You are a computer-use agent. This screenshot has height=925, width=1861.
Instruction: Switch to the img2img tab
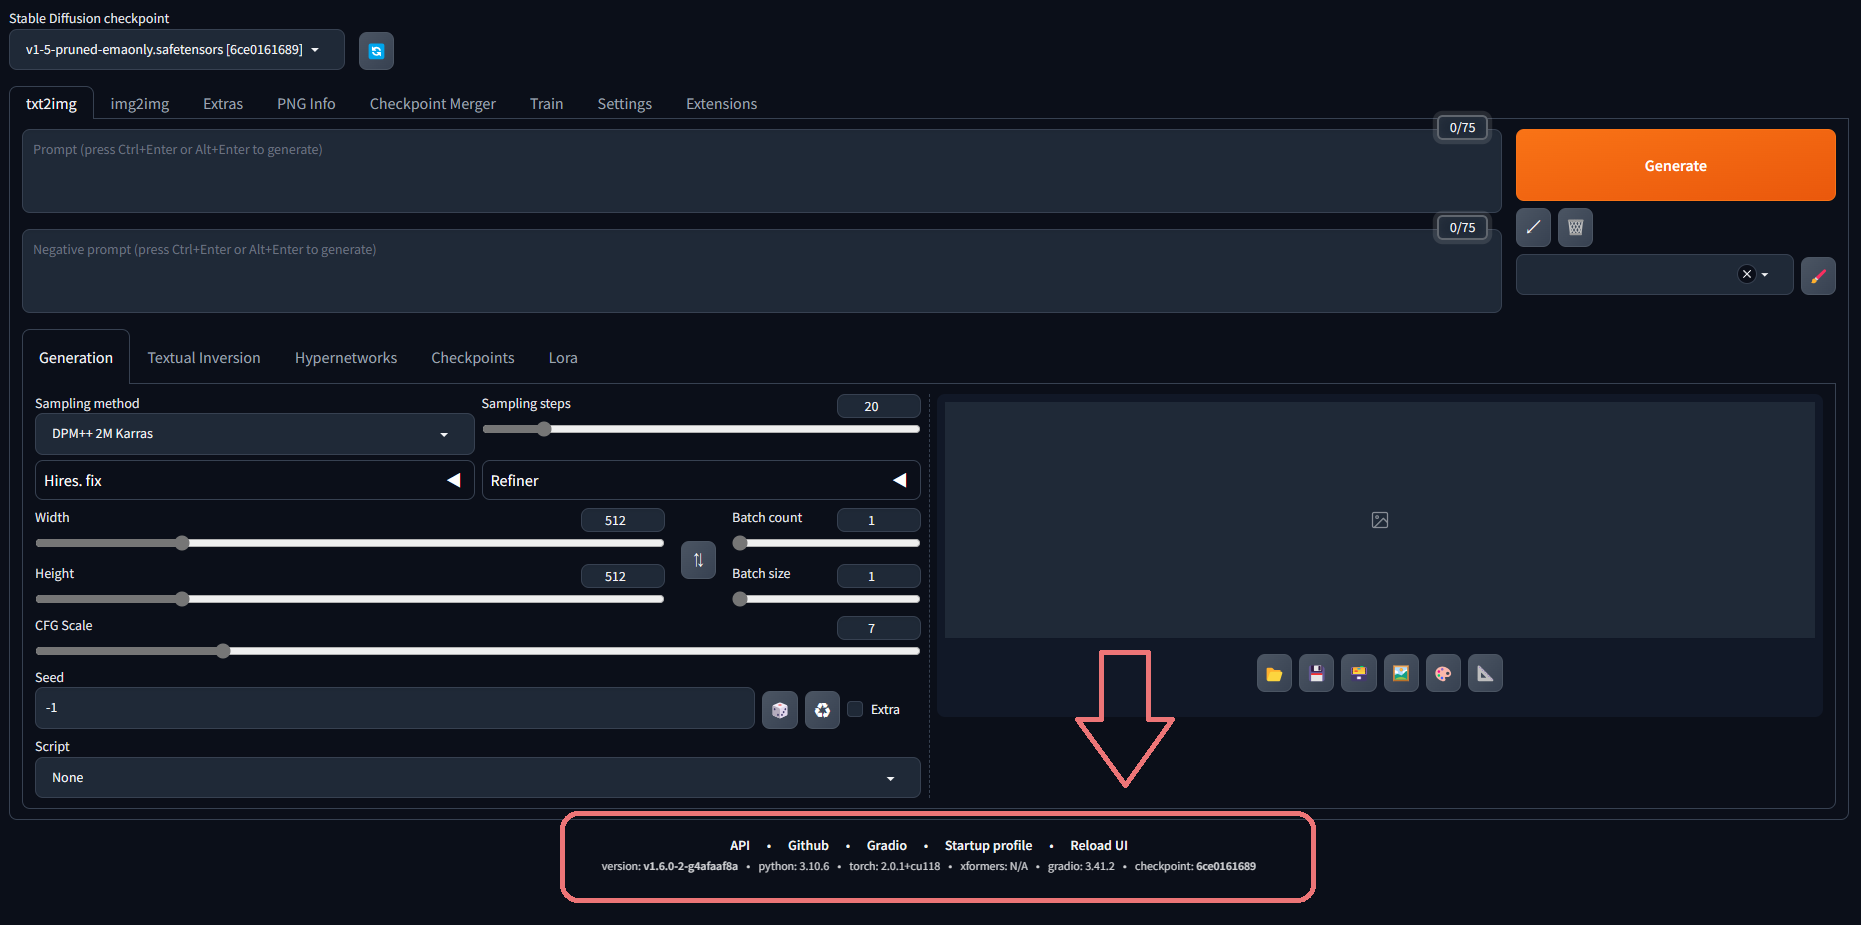[x=139, y=103]
